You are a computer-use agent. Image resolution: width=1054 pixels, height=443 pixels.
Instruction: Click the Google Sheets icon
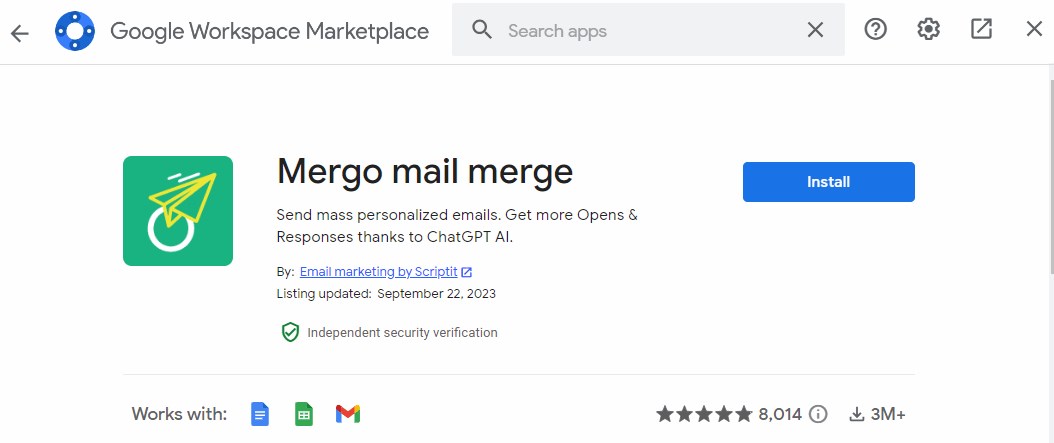[x=304, y=414]
